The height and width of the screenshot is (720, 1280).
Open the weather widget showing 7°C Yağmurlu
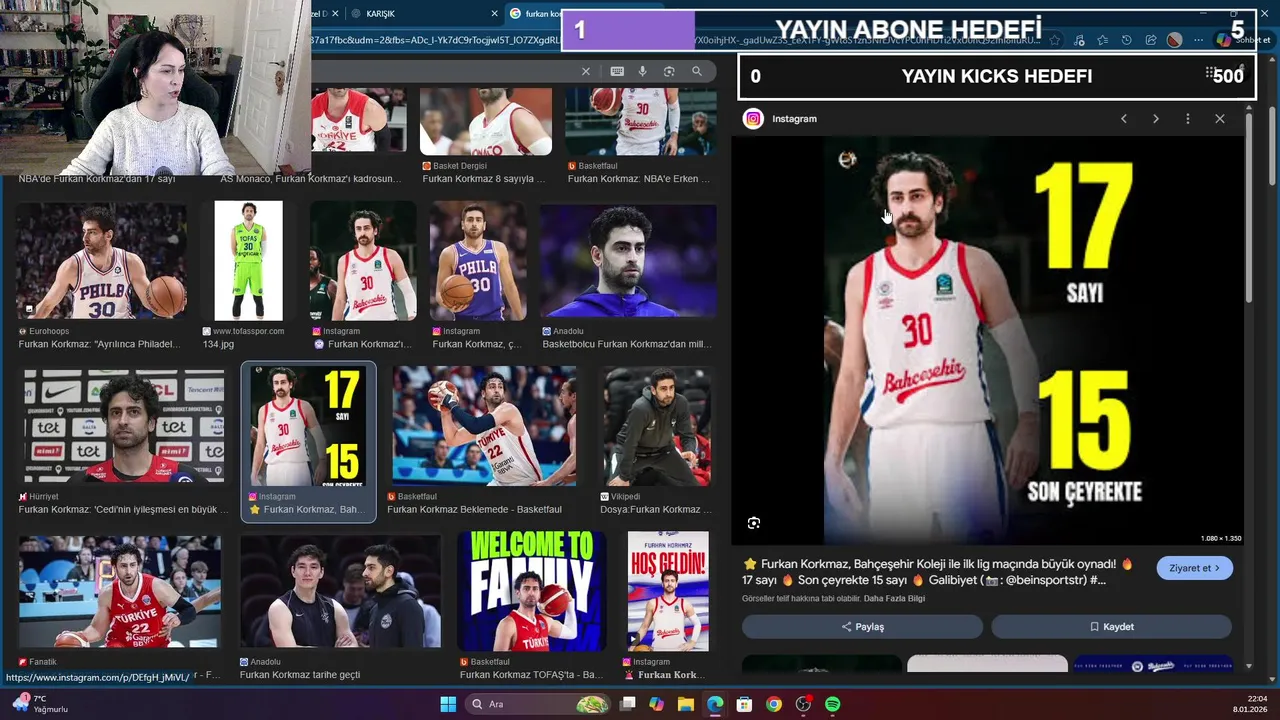click(x=40, y=704)
